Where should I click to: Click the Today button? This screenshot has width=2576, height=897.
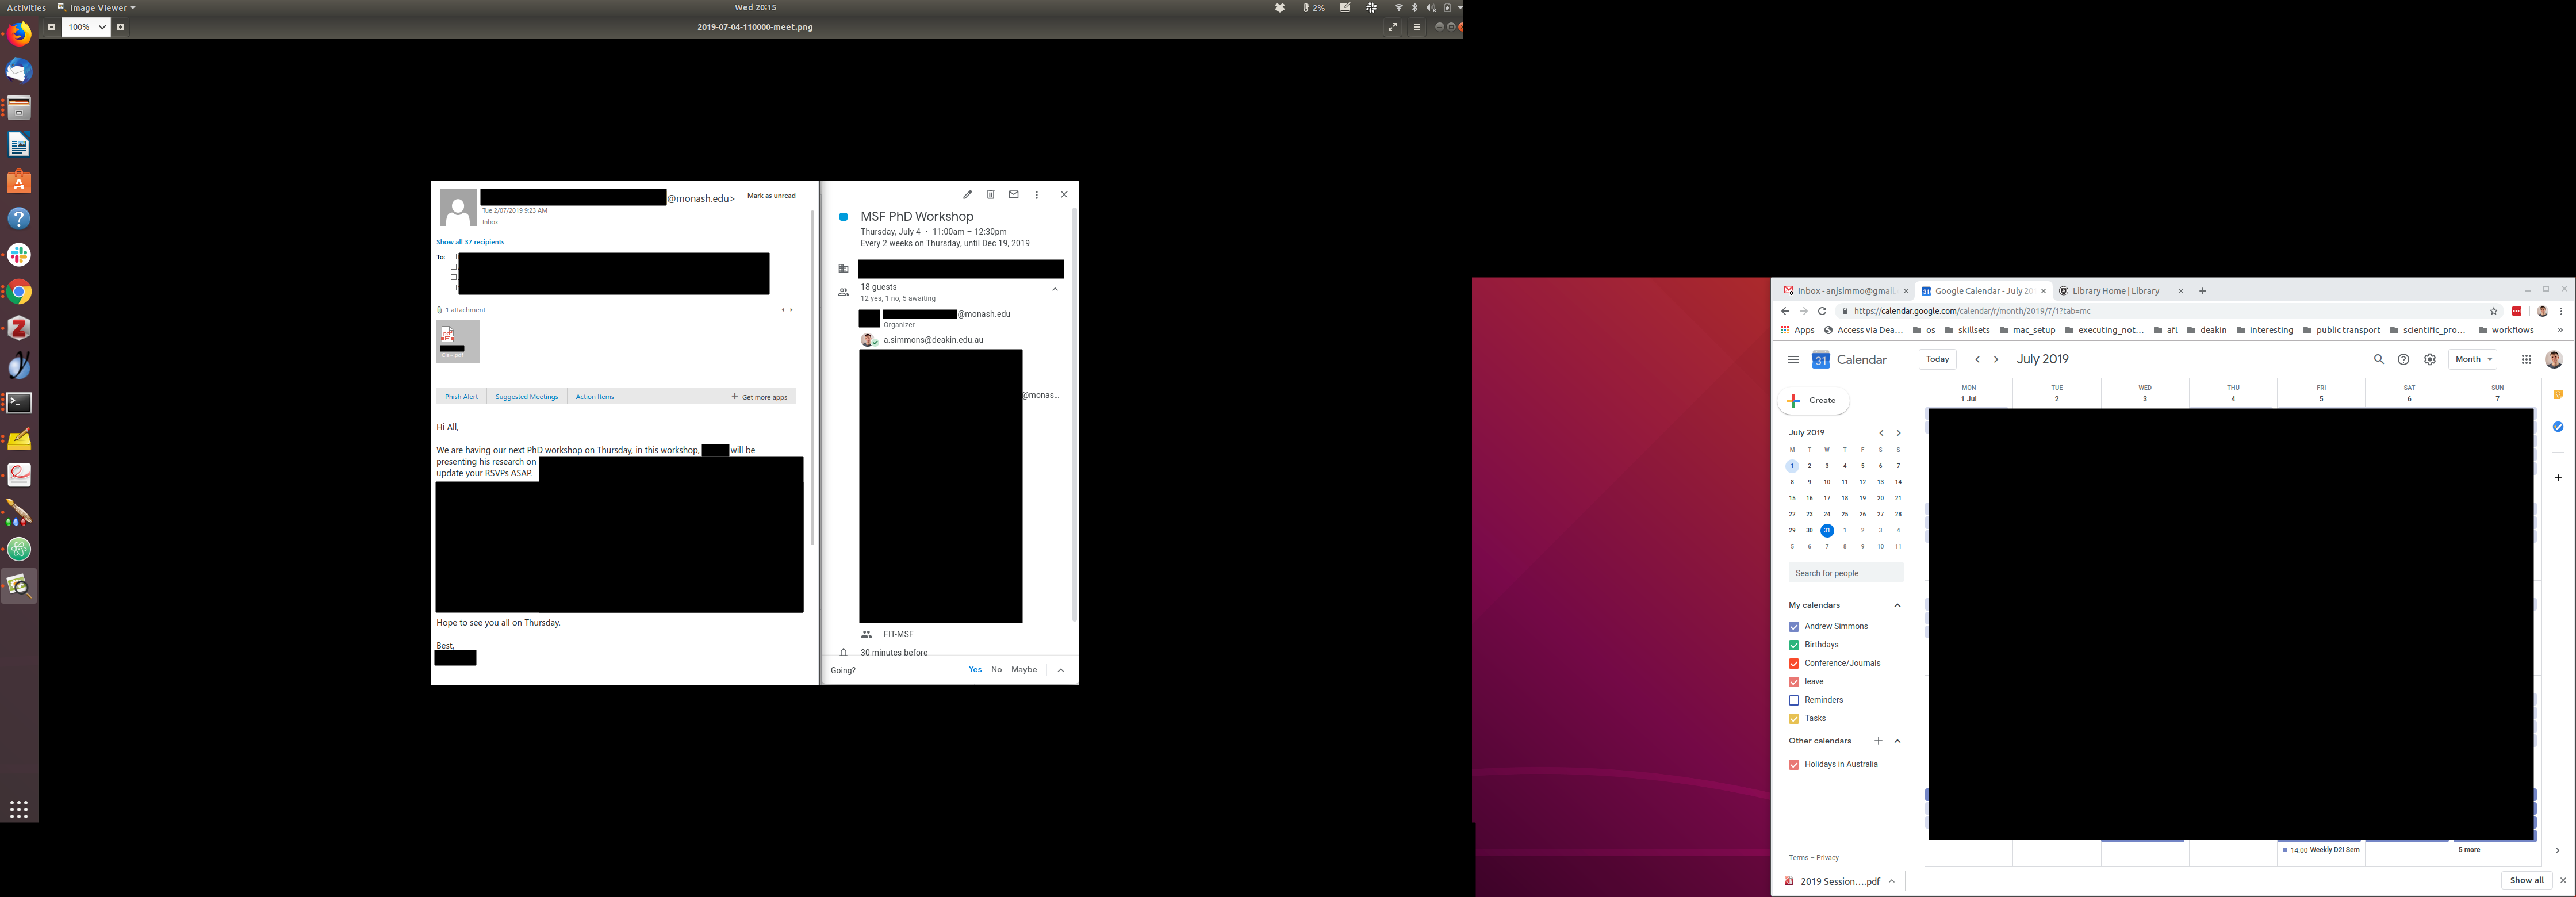pos(1937,360)
